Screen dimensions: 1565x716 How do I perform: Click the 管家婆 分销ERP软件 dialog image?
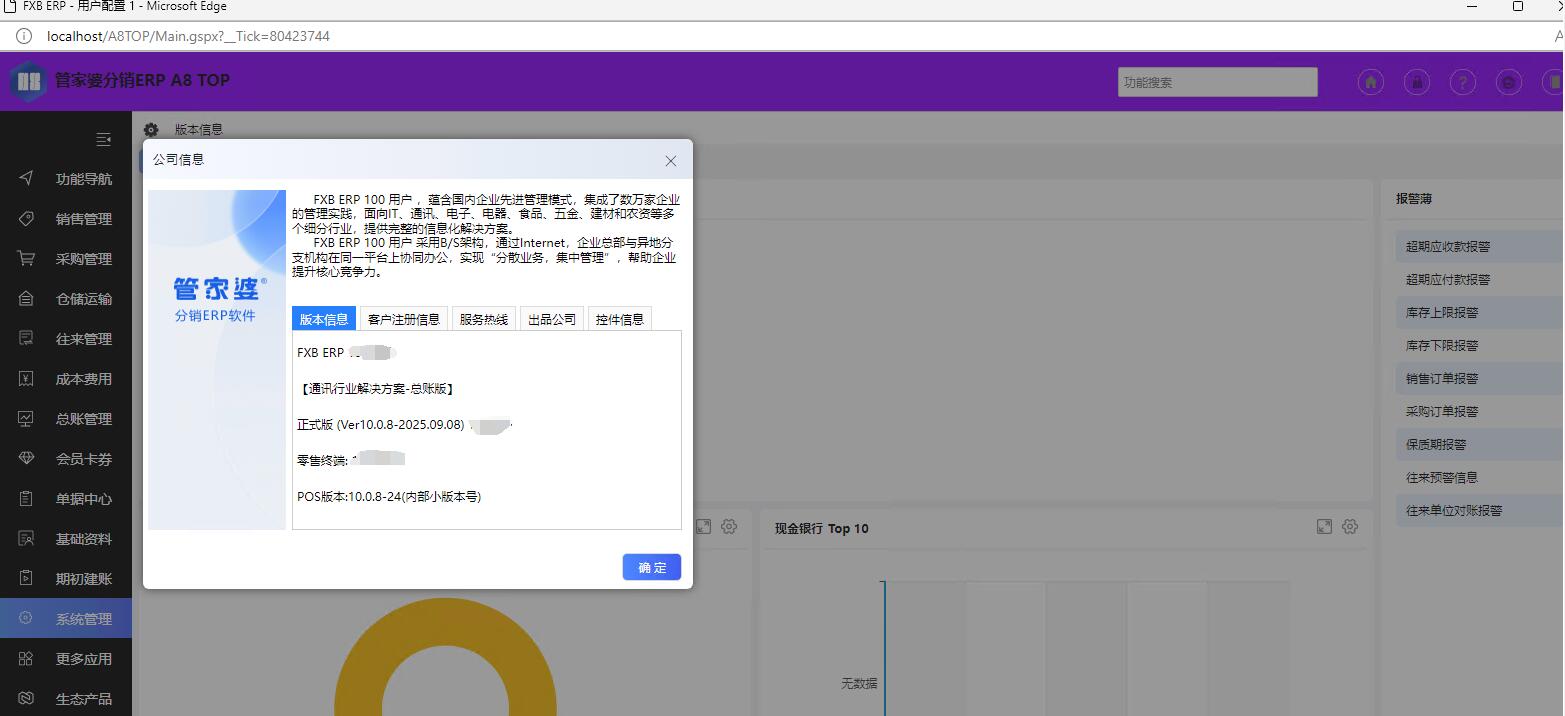pos(217,359)
